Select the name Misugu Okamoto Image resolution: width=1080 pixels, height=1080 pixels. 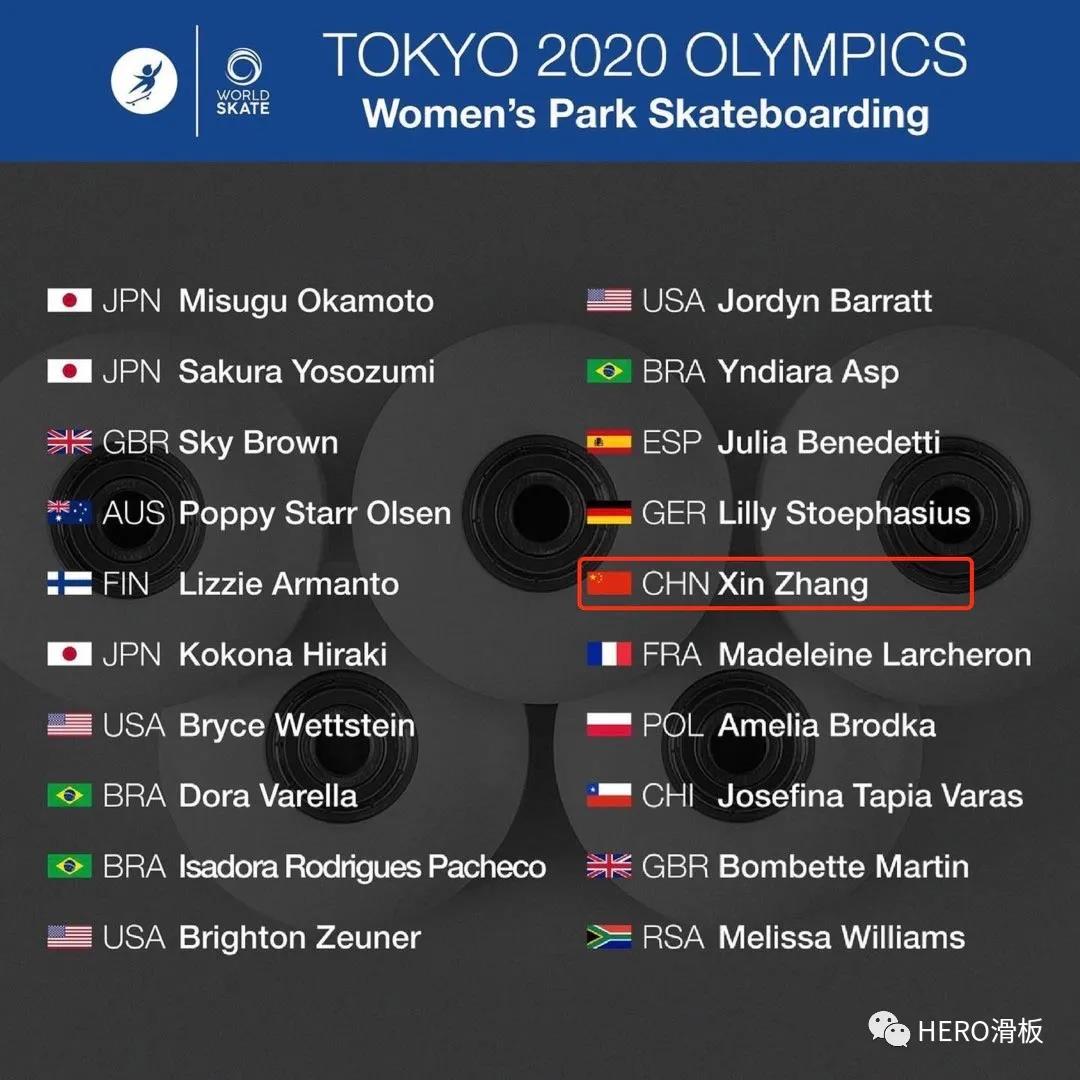[307, 302]
